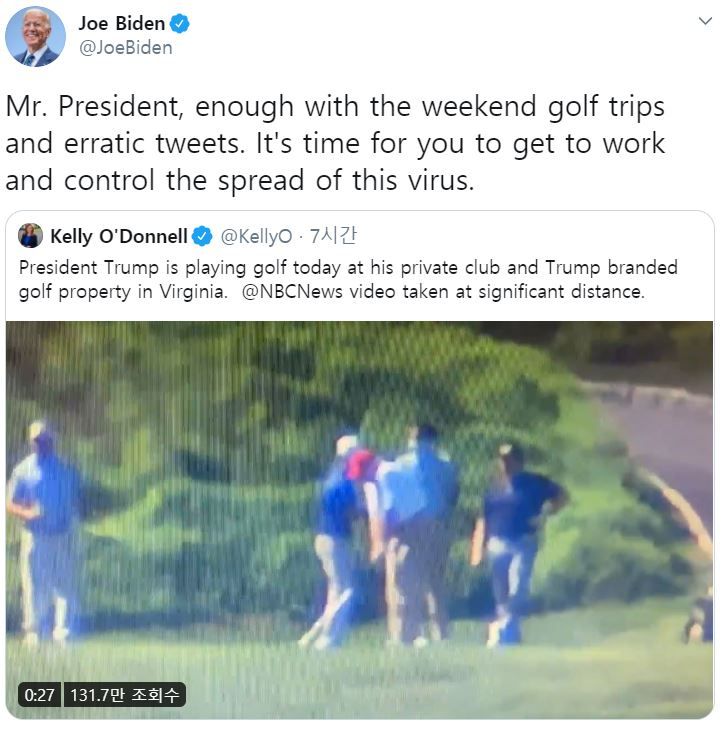
Task: Click the 7시간 timestamp
Action: pos(333,237)
